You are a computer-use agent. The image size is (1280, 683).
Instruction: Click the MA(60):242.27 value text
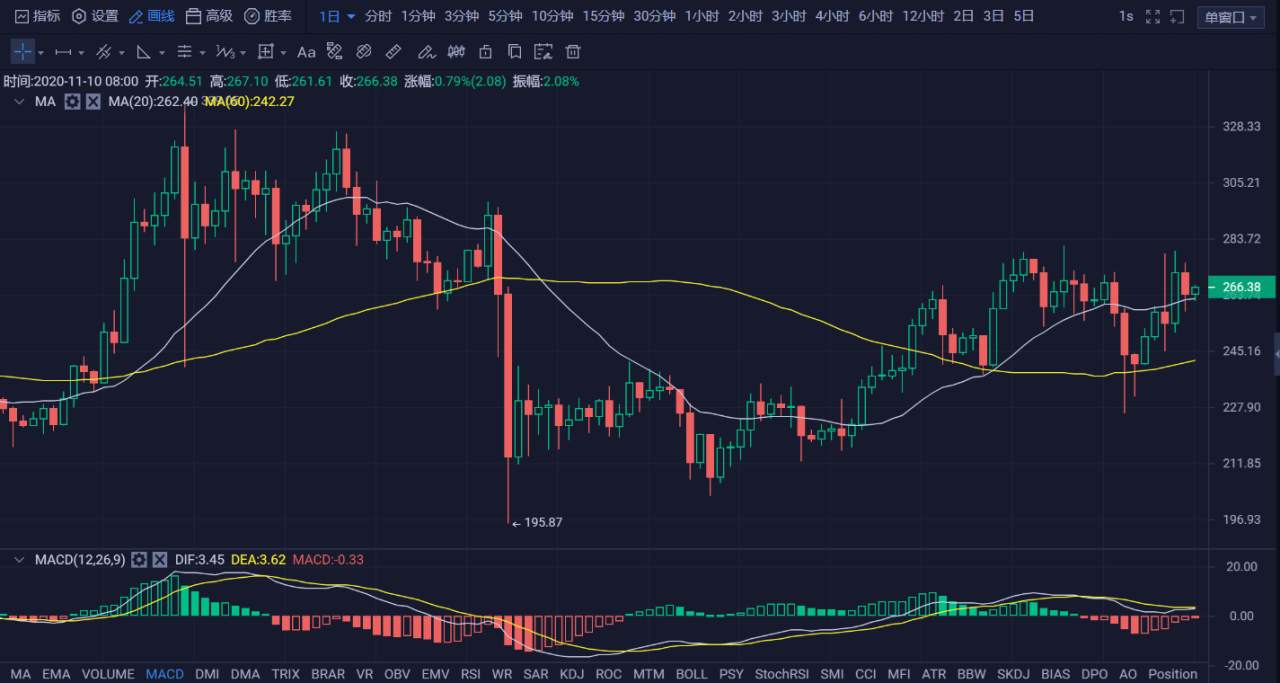point(250,101)
